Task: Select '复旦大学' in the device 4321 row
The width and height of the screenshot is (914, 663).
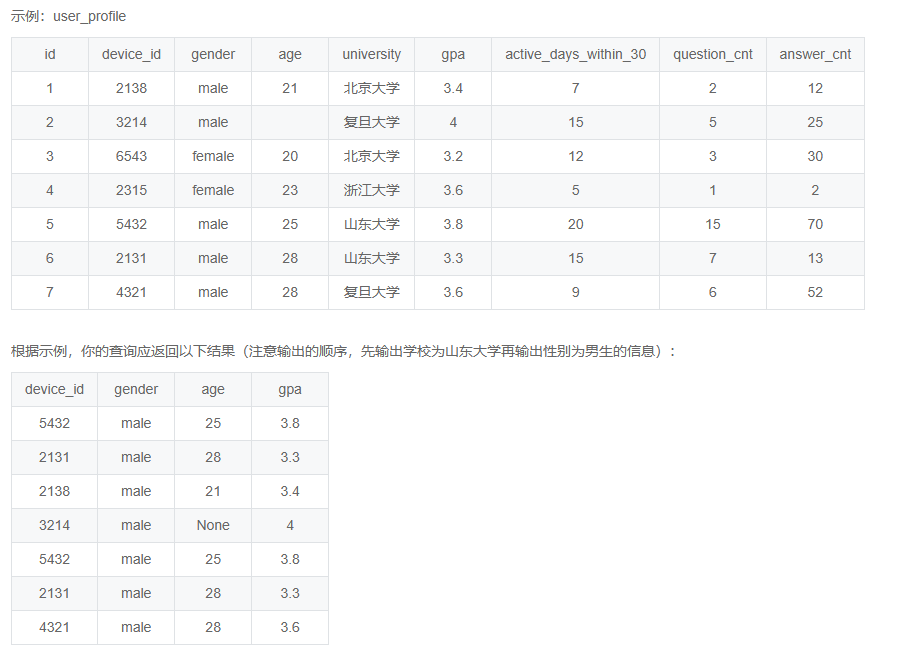Action: (371, 292)
